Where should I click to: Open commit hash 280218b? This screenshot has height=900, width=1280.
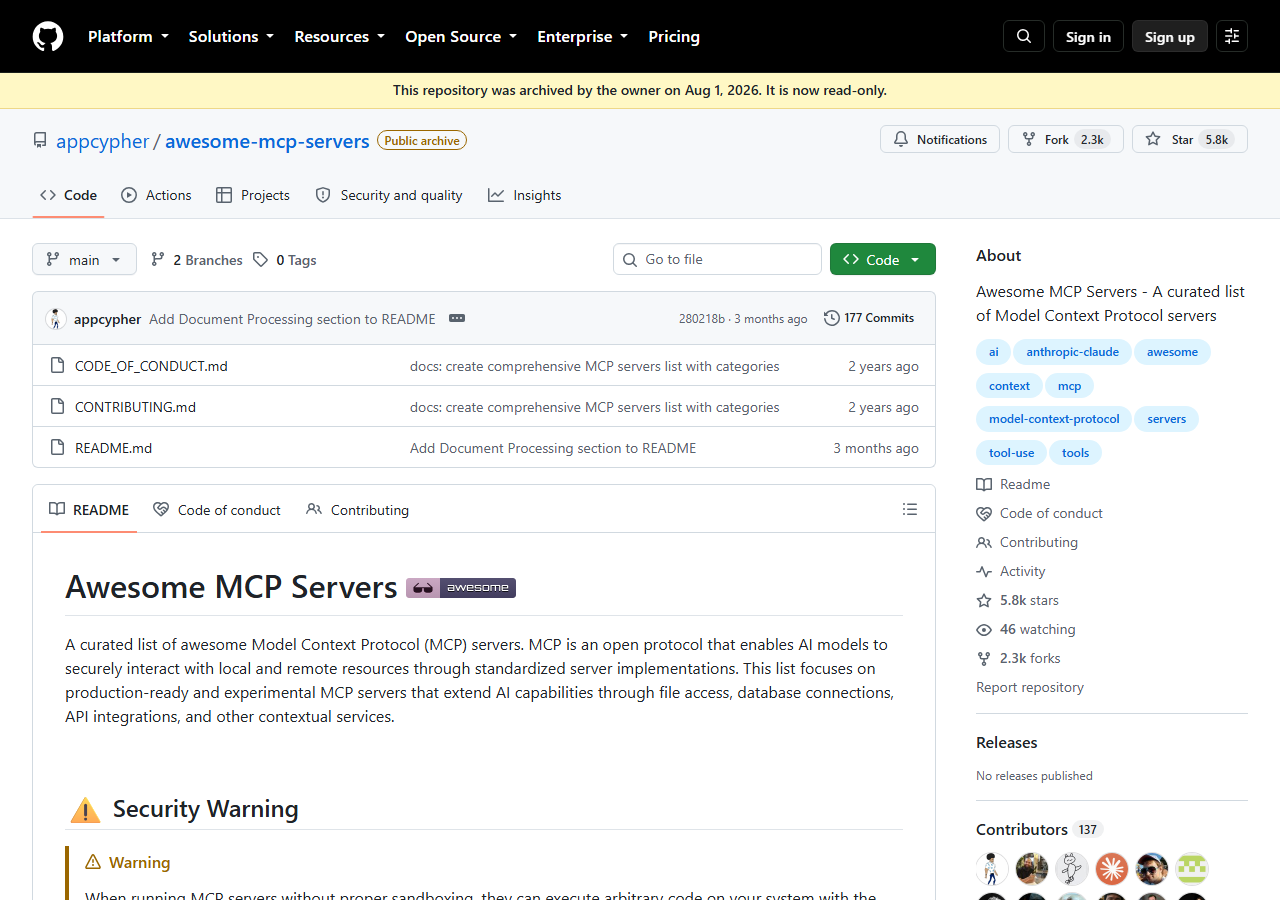pyautogui.click(x=702, y=319)
